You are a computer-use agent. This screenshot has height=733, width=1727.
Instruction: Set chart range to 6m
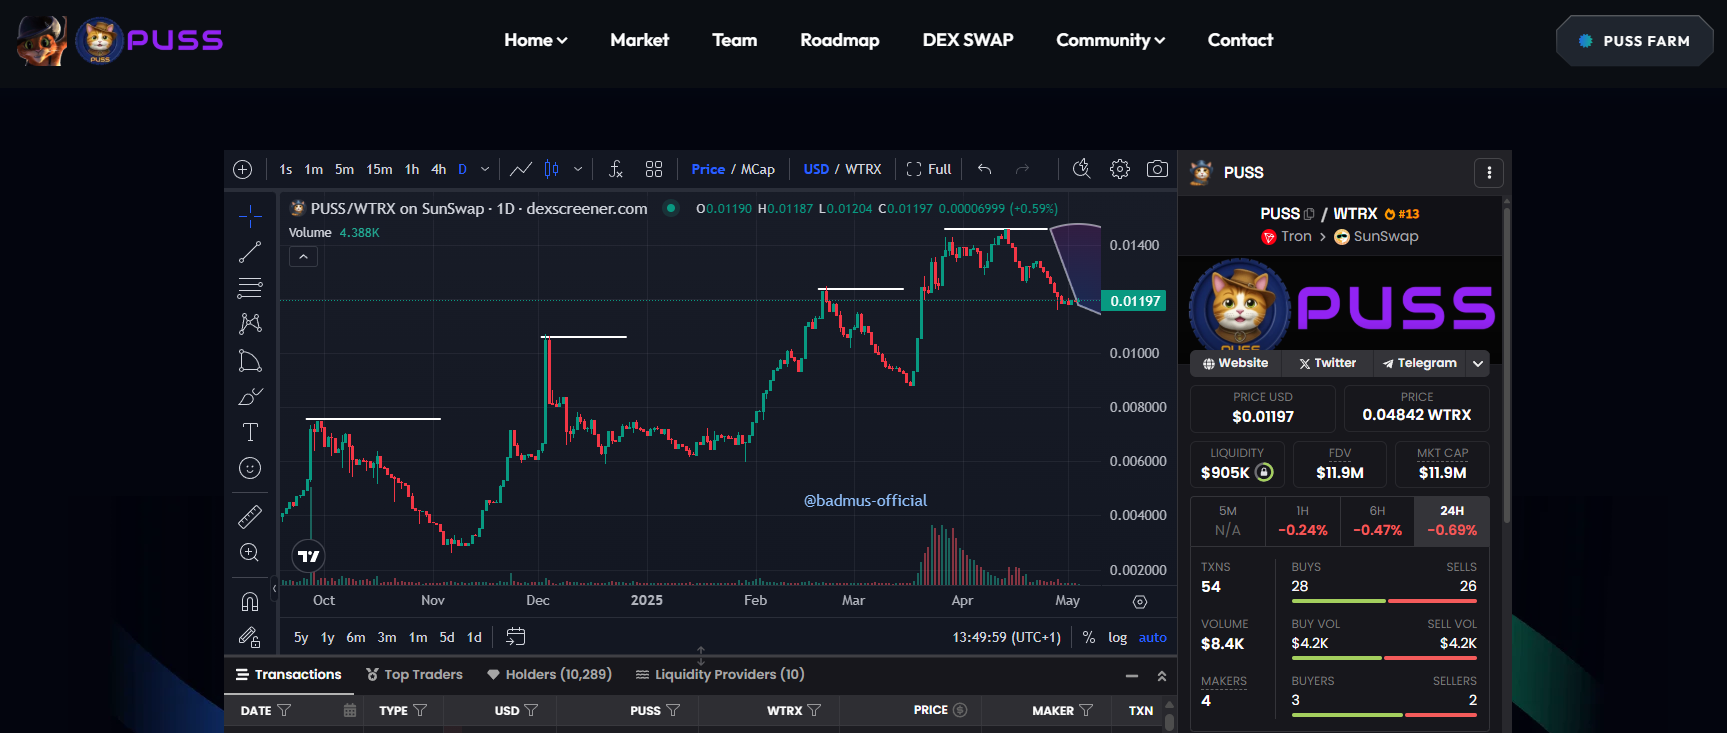[356, 637]
